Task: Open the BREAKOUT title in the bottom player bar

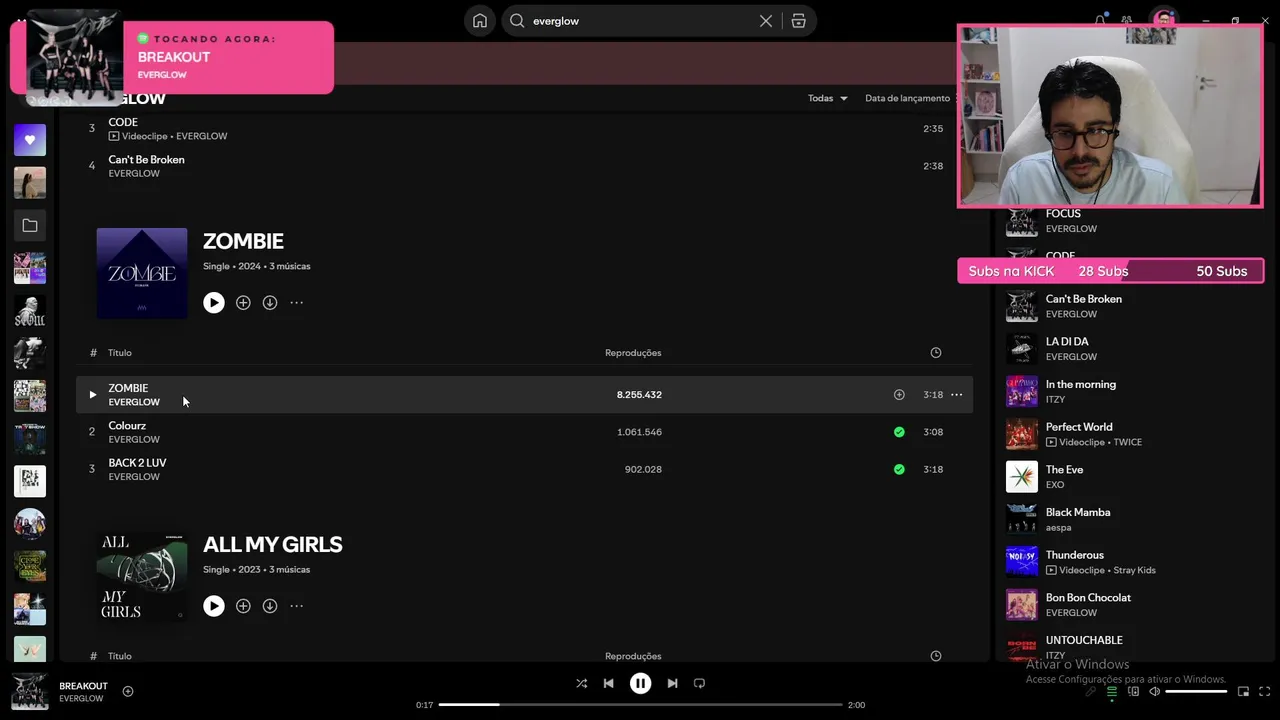Action: pos(83,686)
